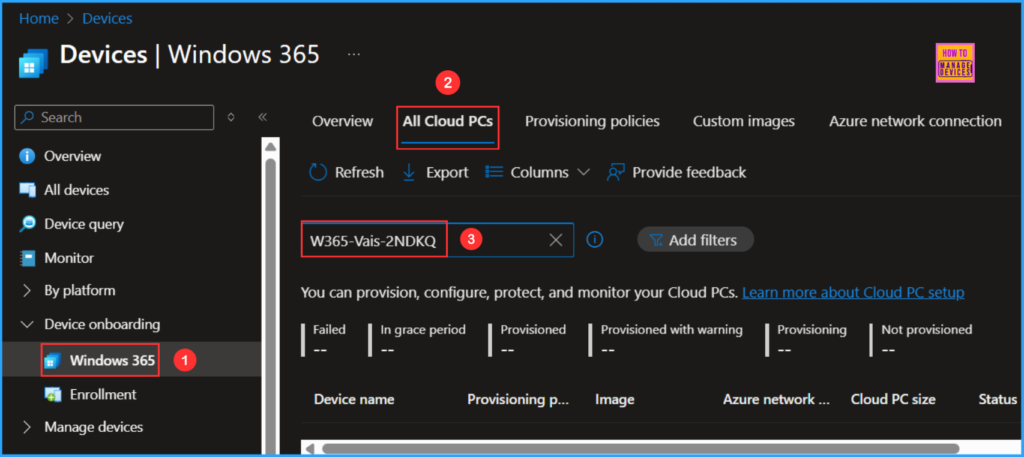1024x457 pixels.
Task: Click the sidebar scroll up arrow
Action: tap(270, 148)
